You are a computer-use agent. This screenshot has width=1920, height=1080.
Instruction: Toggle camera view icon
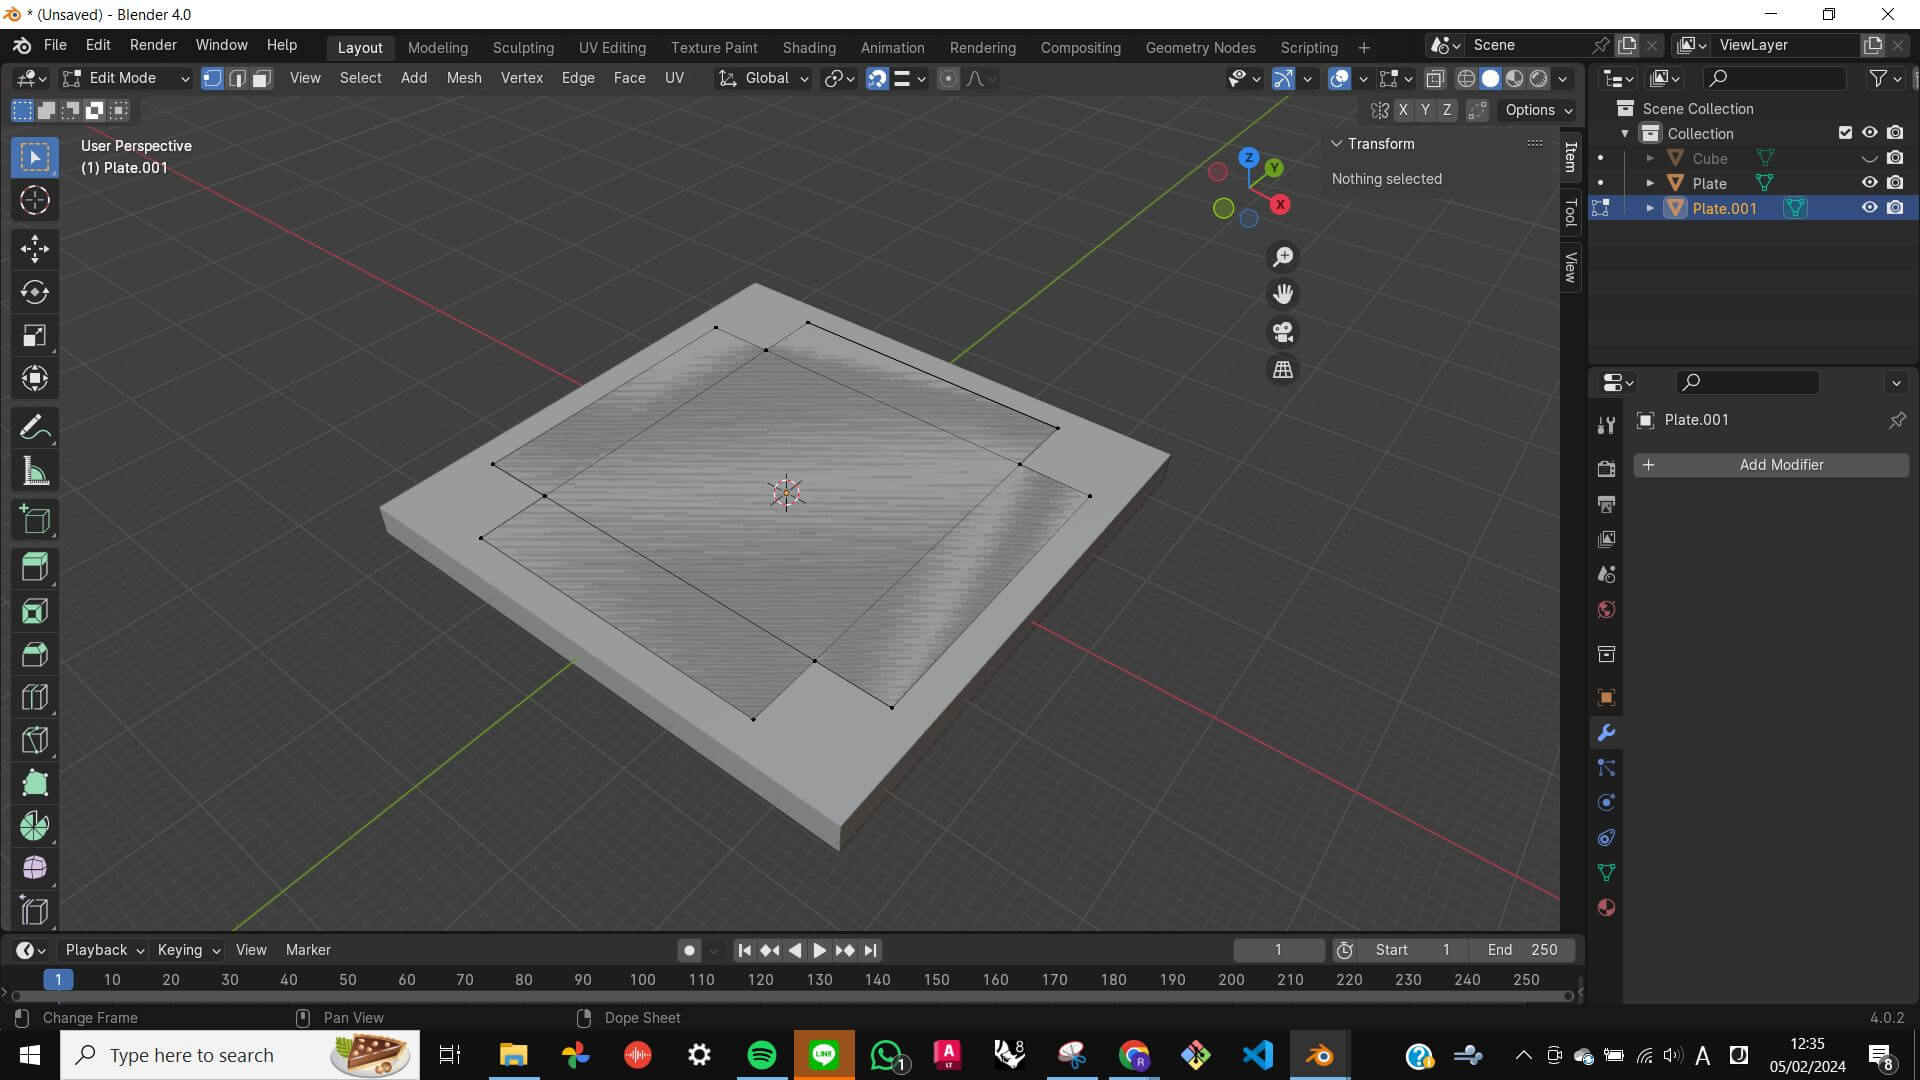[x=1283, y=332]
